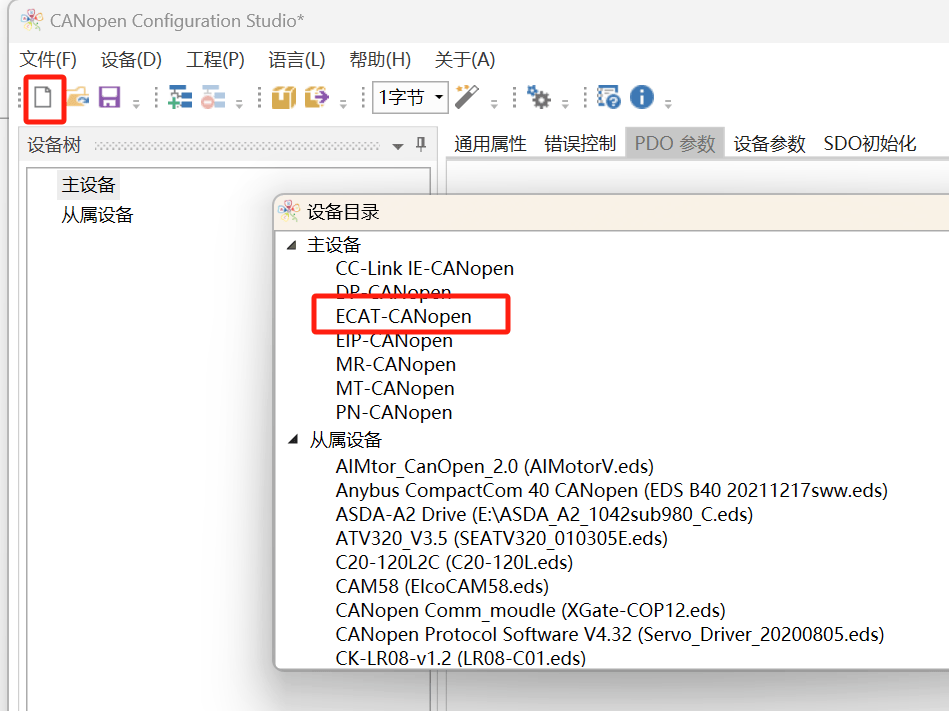Viewport: 949px width, 711px height.
Task: Open toolbar overflow arrow beside wand icon
Action: (494, 103)
